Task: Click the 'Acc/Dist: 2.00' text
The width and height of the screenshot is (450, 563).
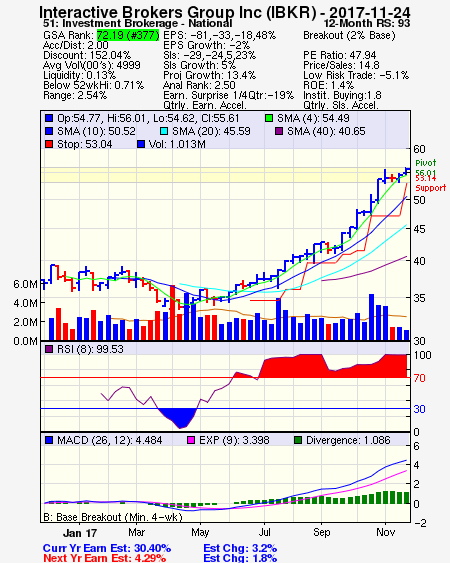Action: (75, 45)
